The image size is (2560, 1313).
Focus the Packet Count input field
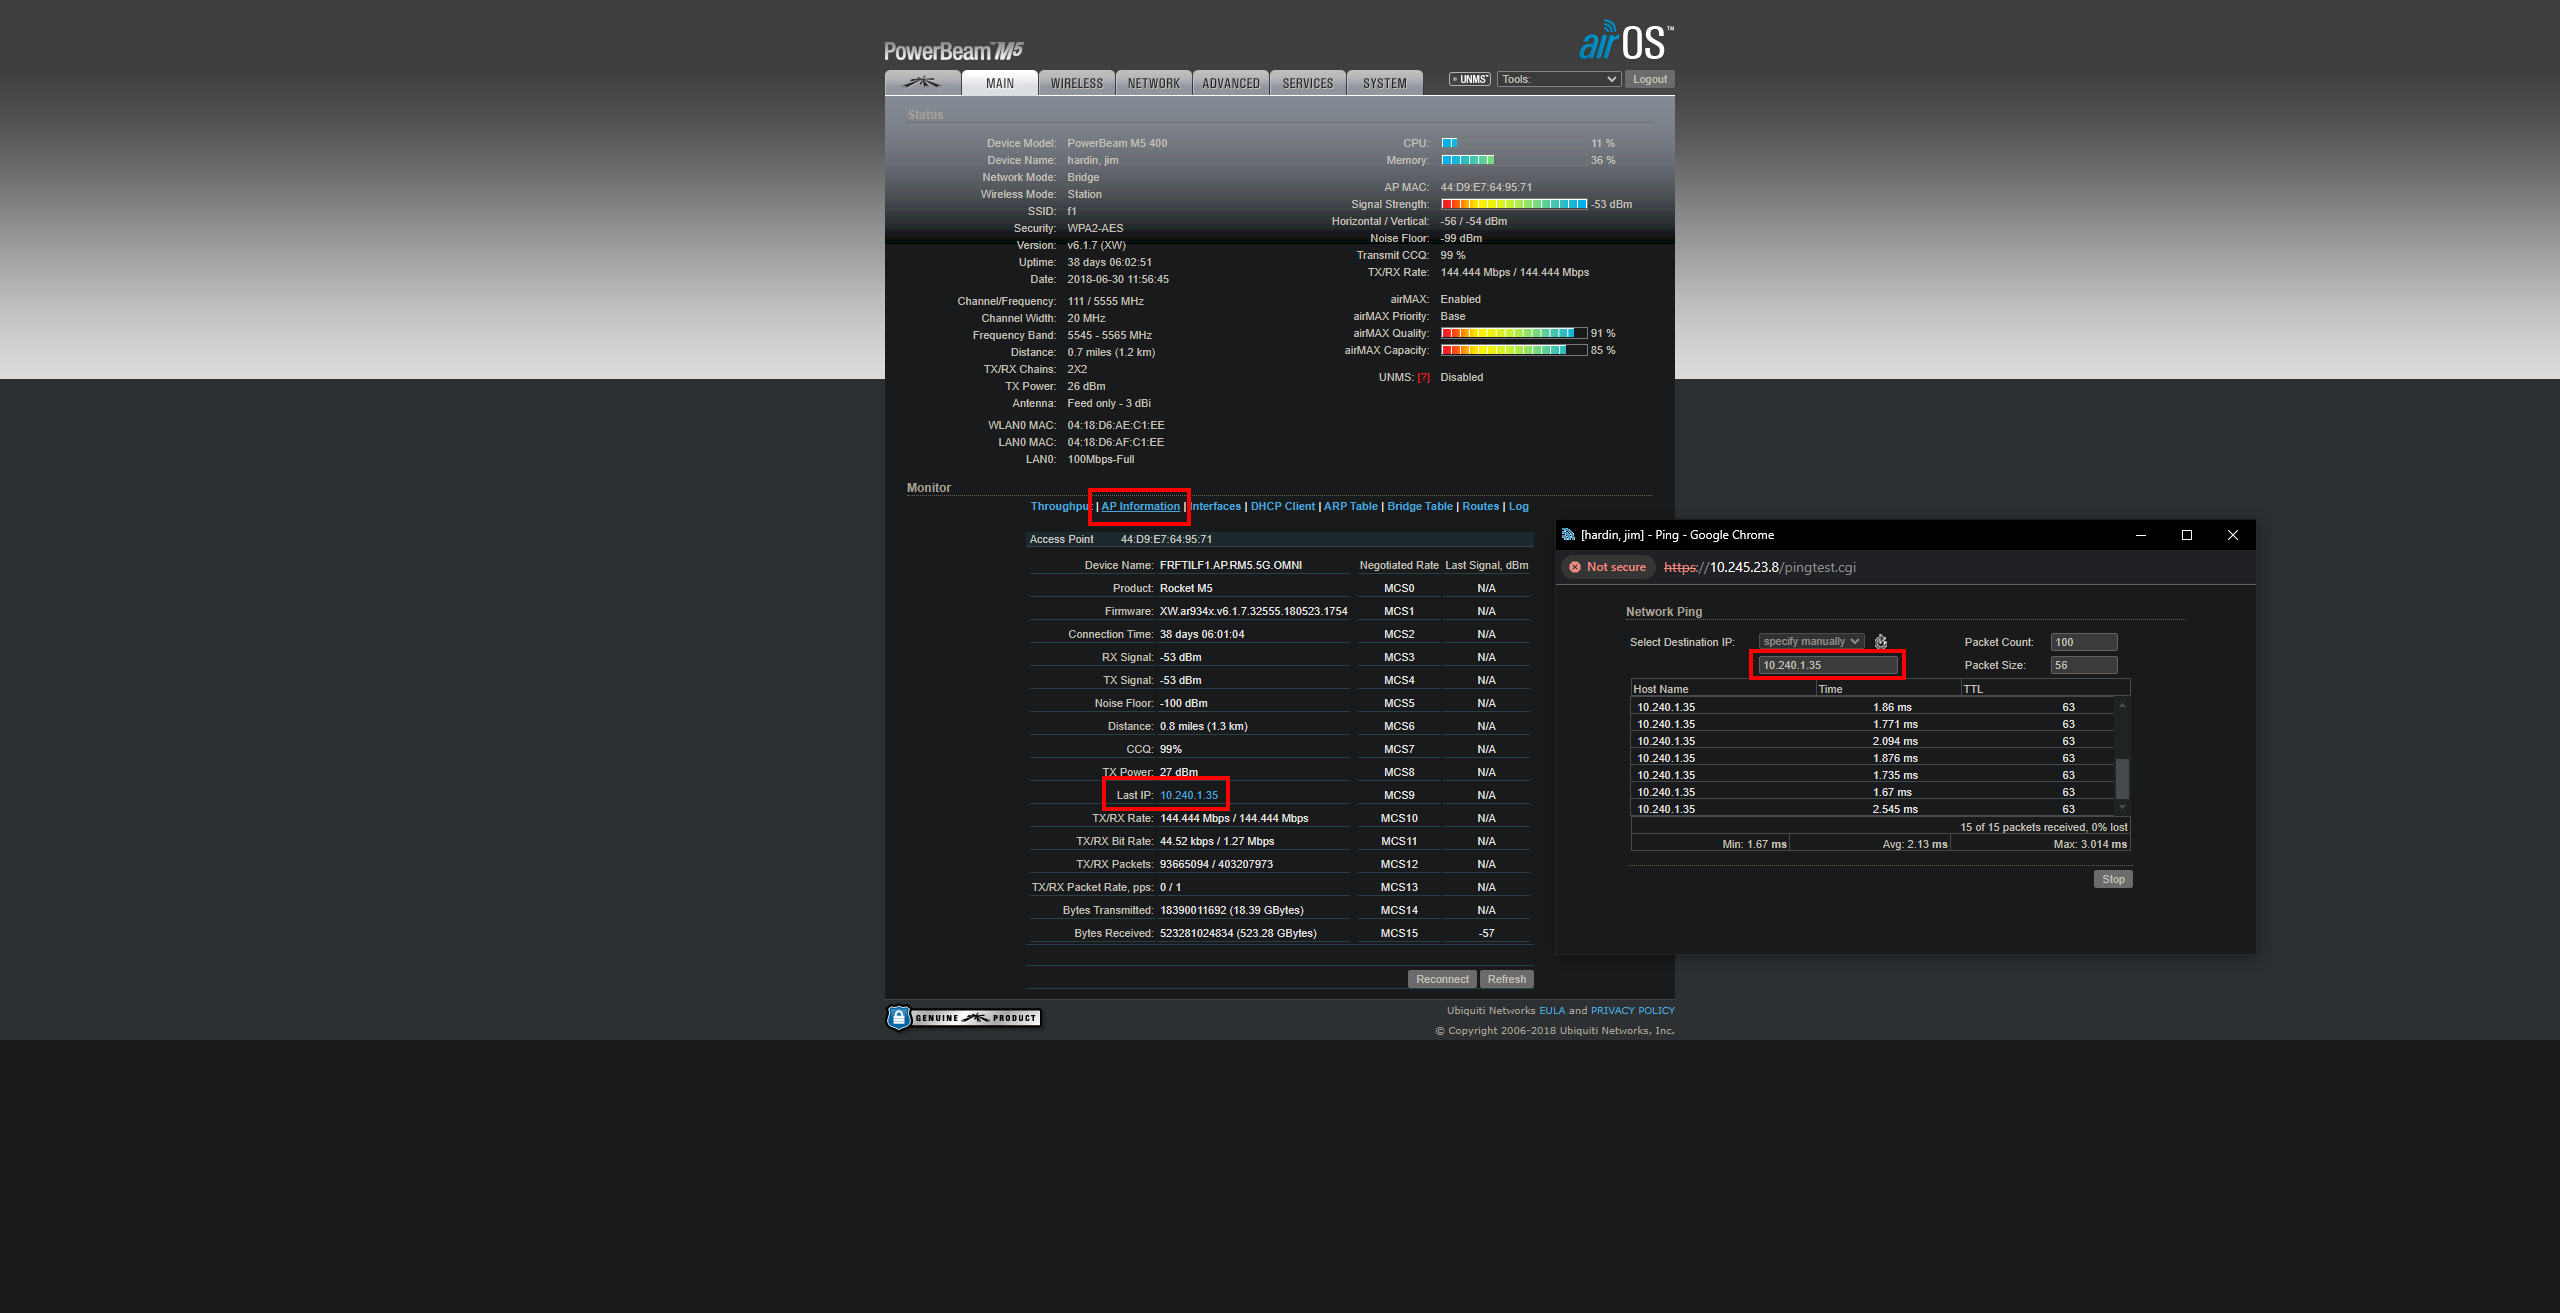click(2083, 642)
